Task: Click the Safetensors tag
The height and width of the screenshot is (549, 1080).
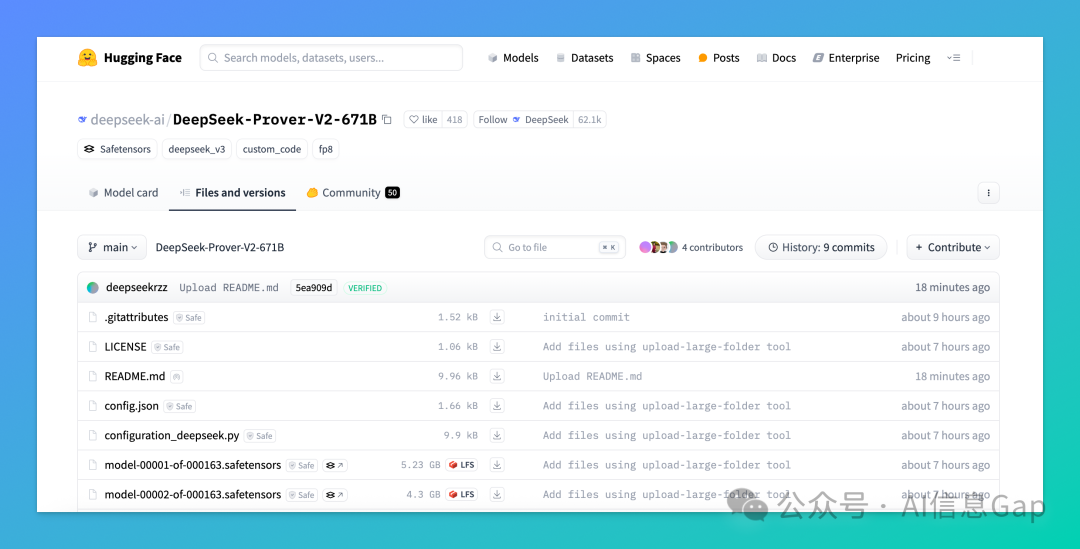Action: tap(118, 149)
